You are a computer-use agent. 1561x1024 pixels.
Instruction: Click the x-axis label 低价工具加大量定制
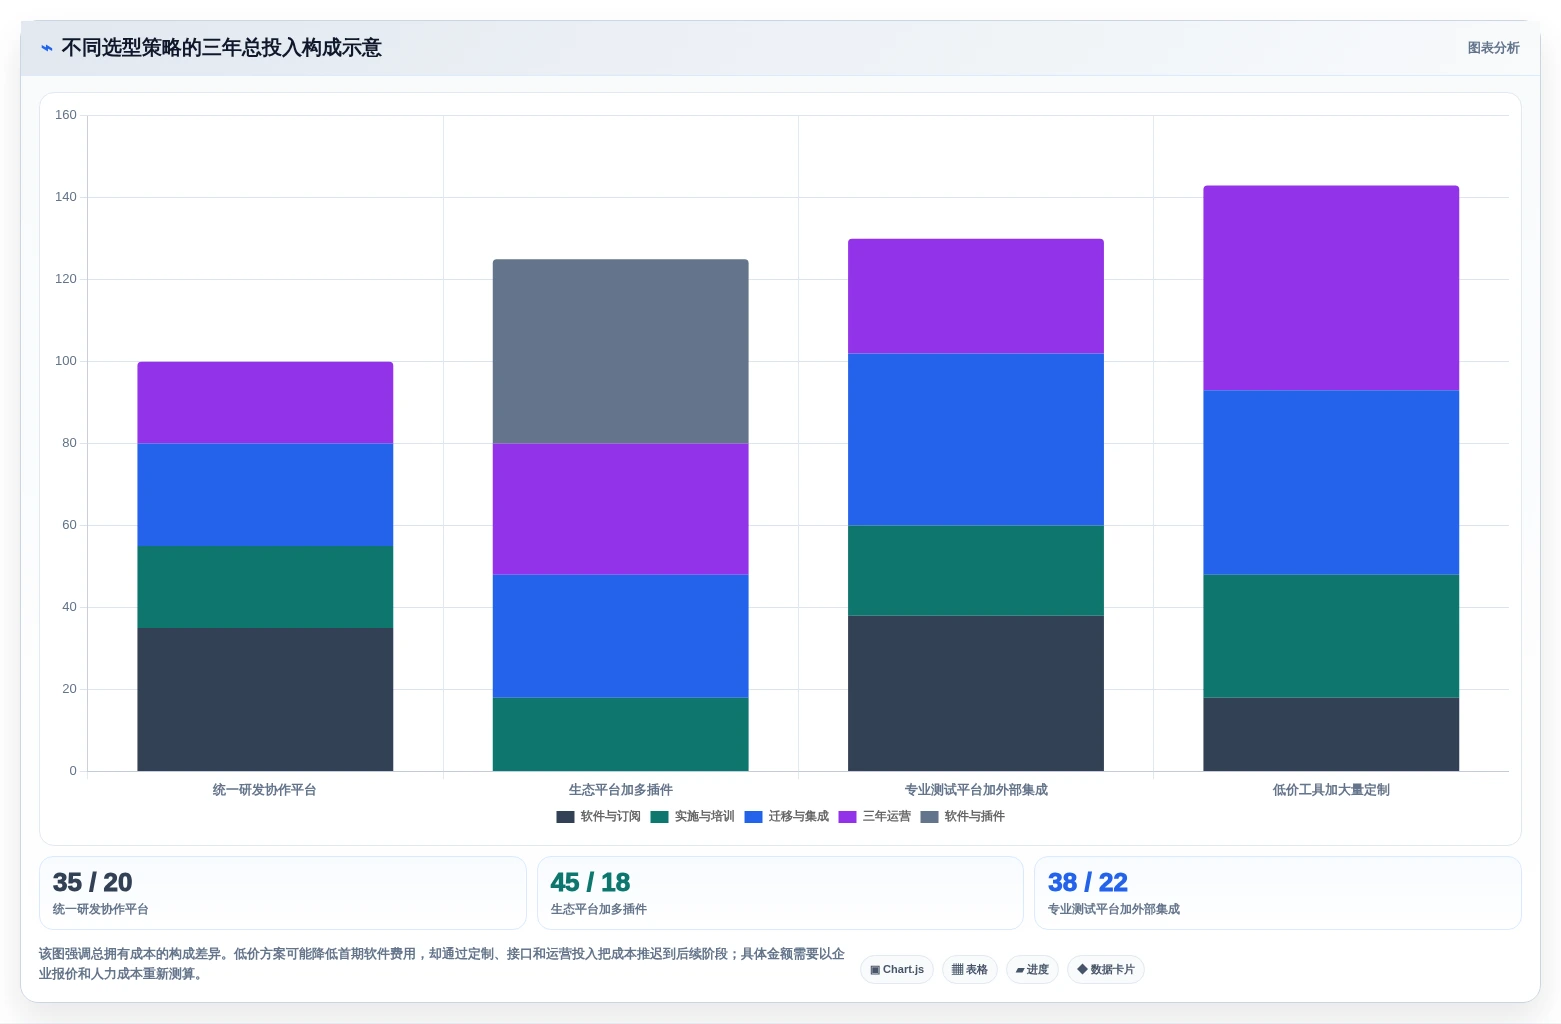point(1331,790)
